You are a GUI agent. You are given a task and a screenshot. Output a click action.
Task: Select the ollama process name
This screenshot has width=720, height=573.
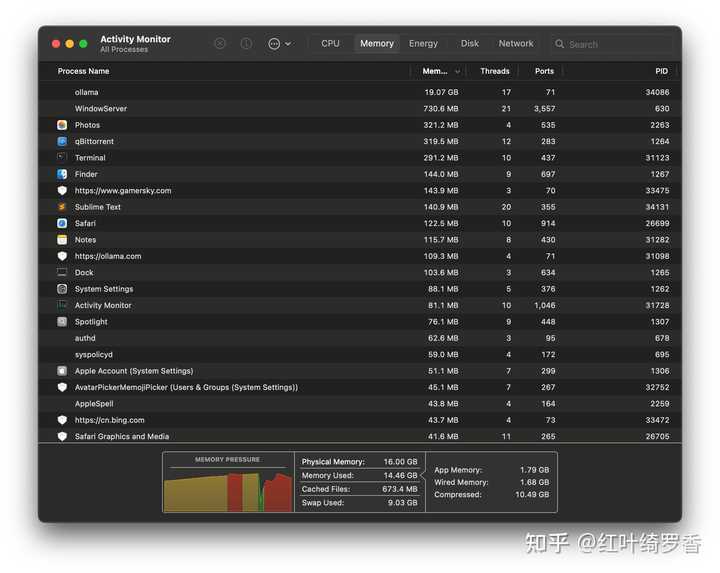point(86,92)
